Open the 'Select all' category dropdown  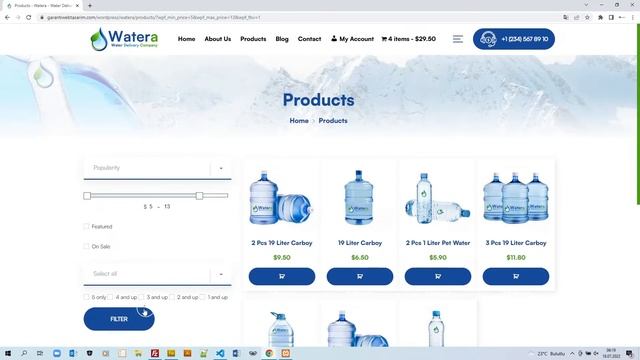[x=157, y=274]
